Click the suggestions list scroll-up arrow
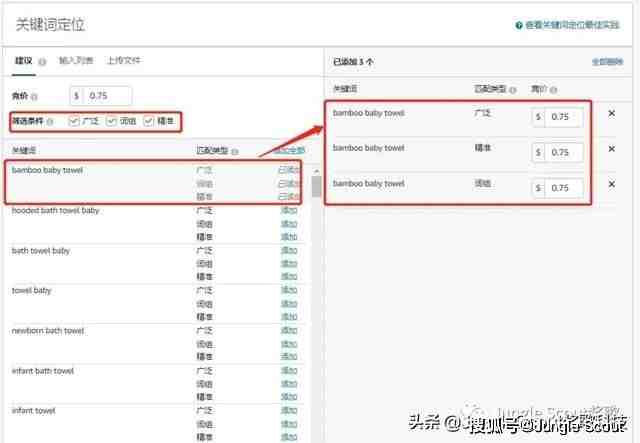The image size is (640, 443). (x=316, y=171)
